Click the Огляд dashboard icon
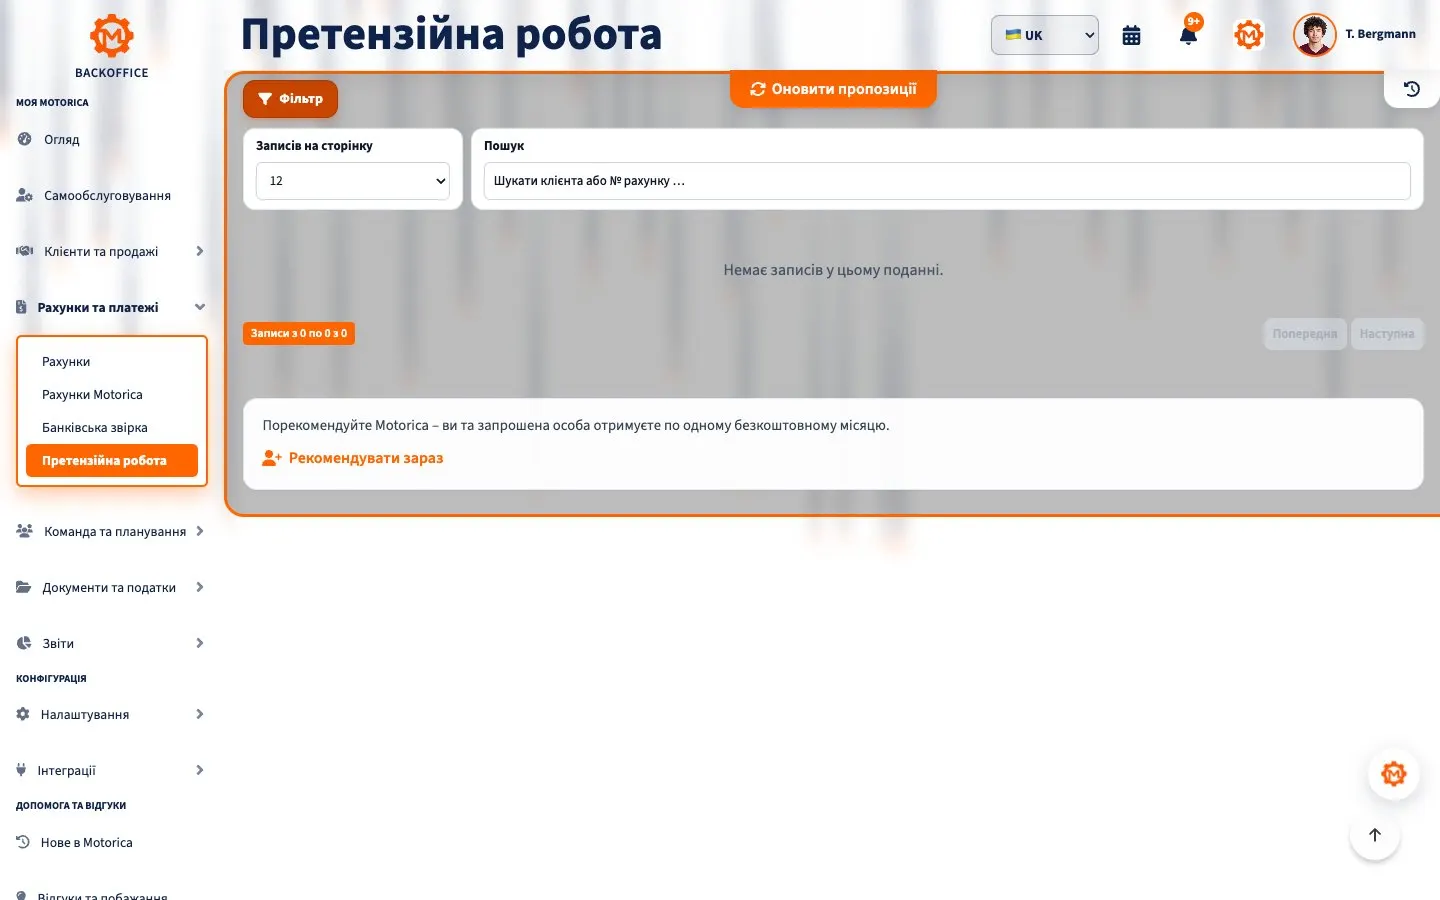1440x900 pixels. pyautogui.click(x=25, y=139)
